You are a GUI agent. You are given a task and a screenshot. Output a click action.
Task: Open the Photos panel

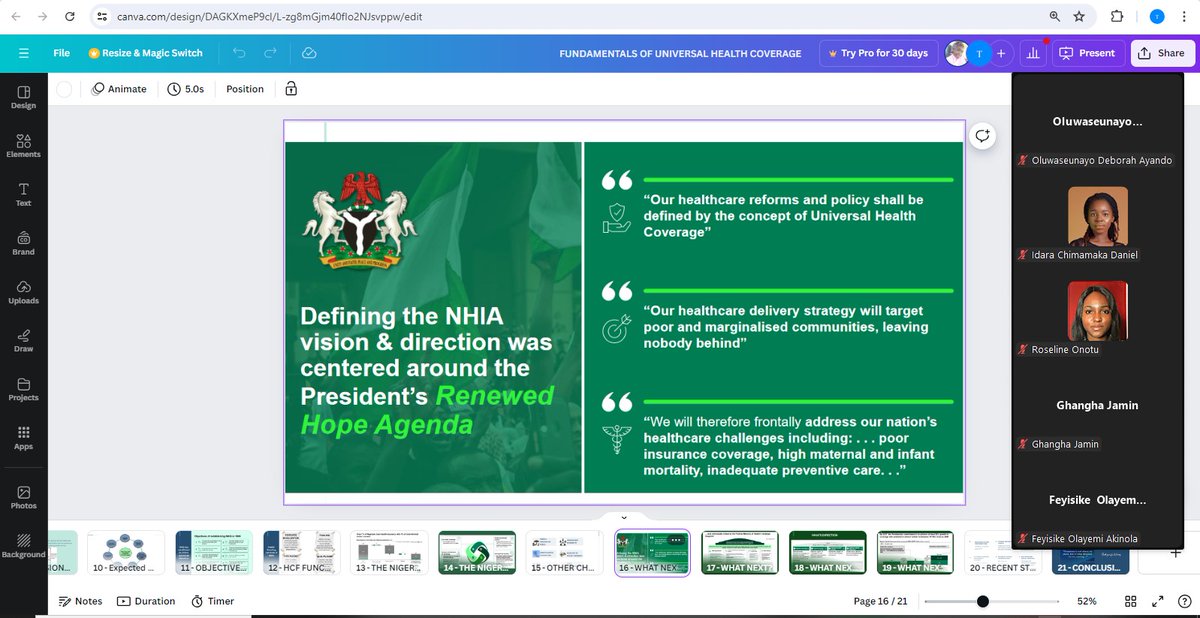point(23,497)
